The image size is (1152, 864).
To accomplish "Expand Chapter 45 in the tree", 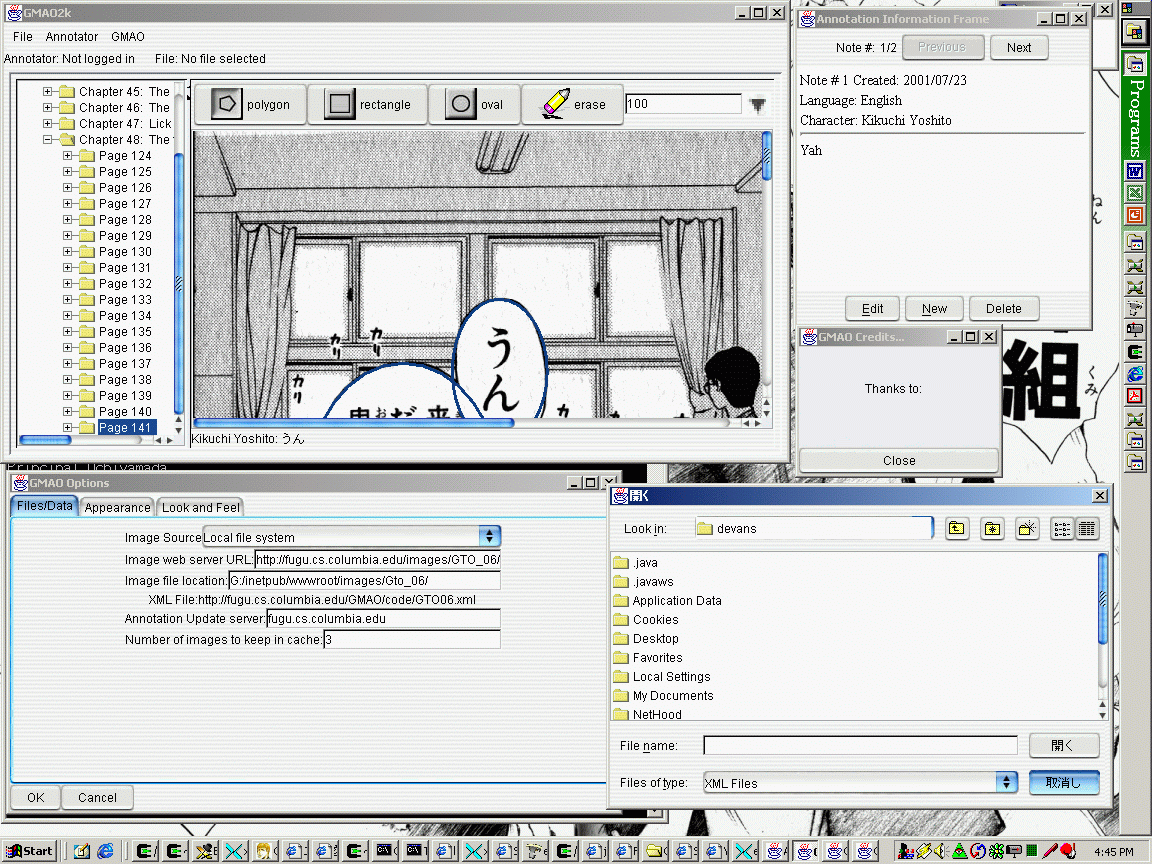I will (x=47, y=92).
